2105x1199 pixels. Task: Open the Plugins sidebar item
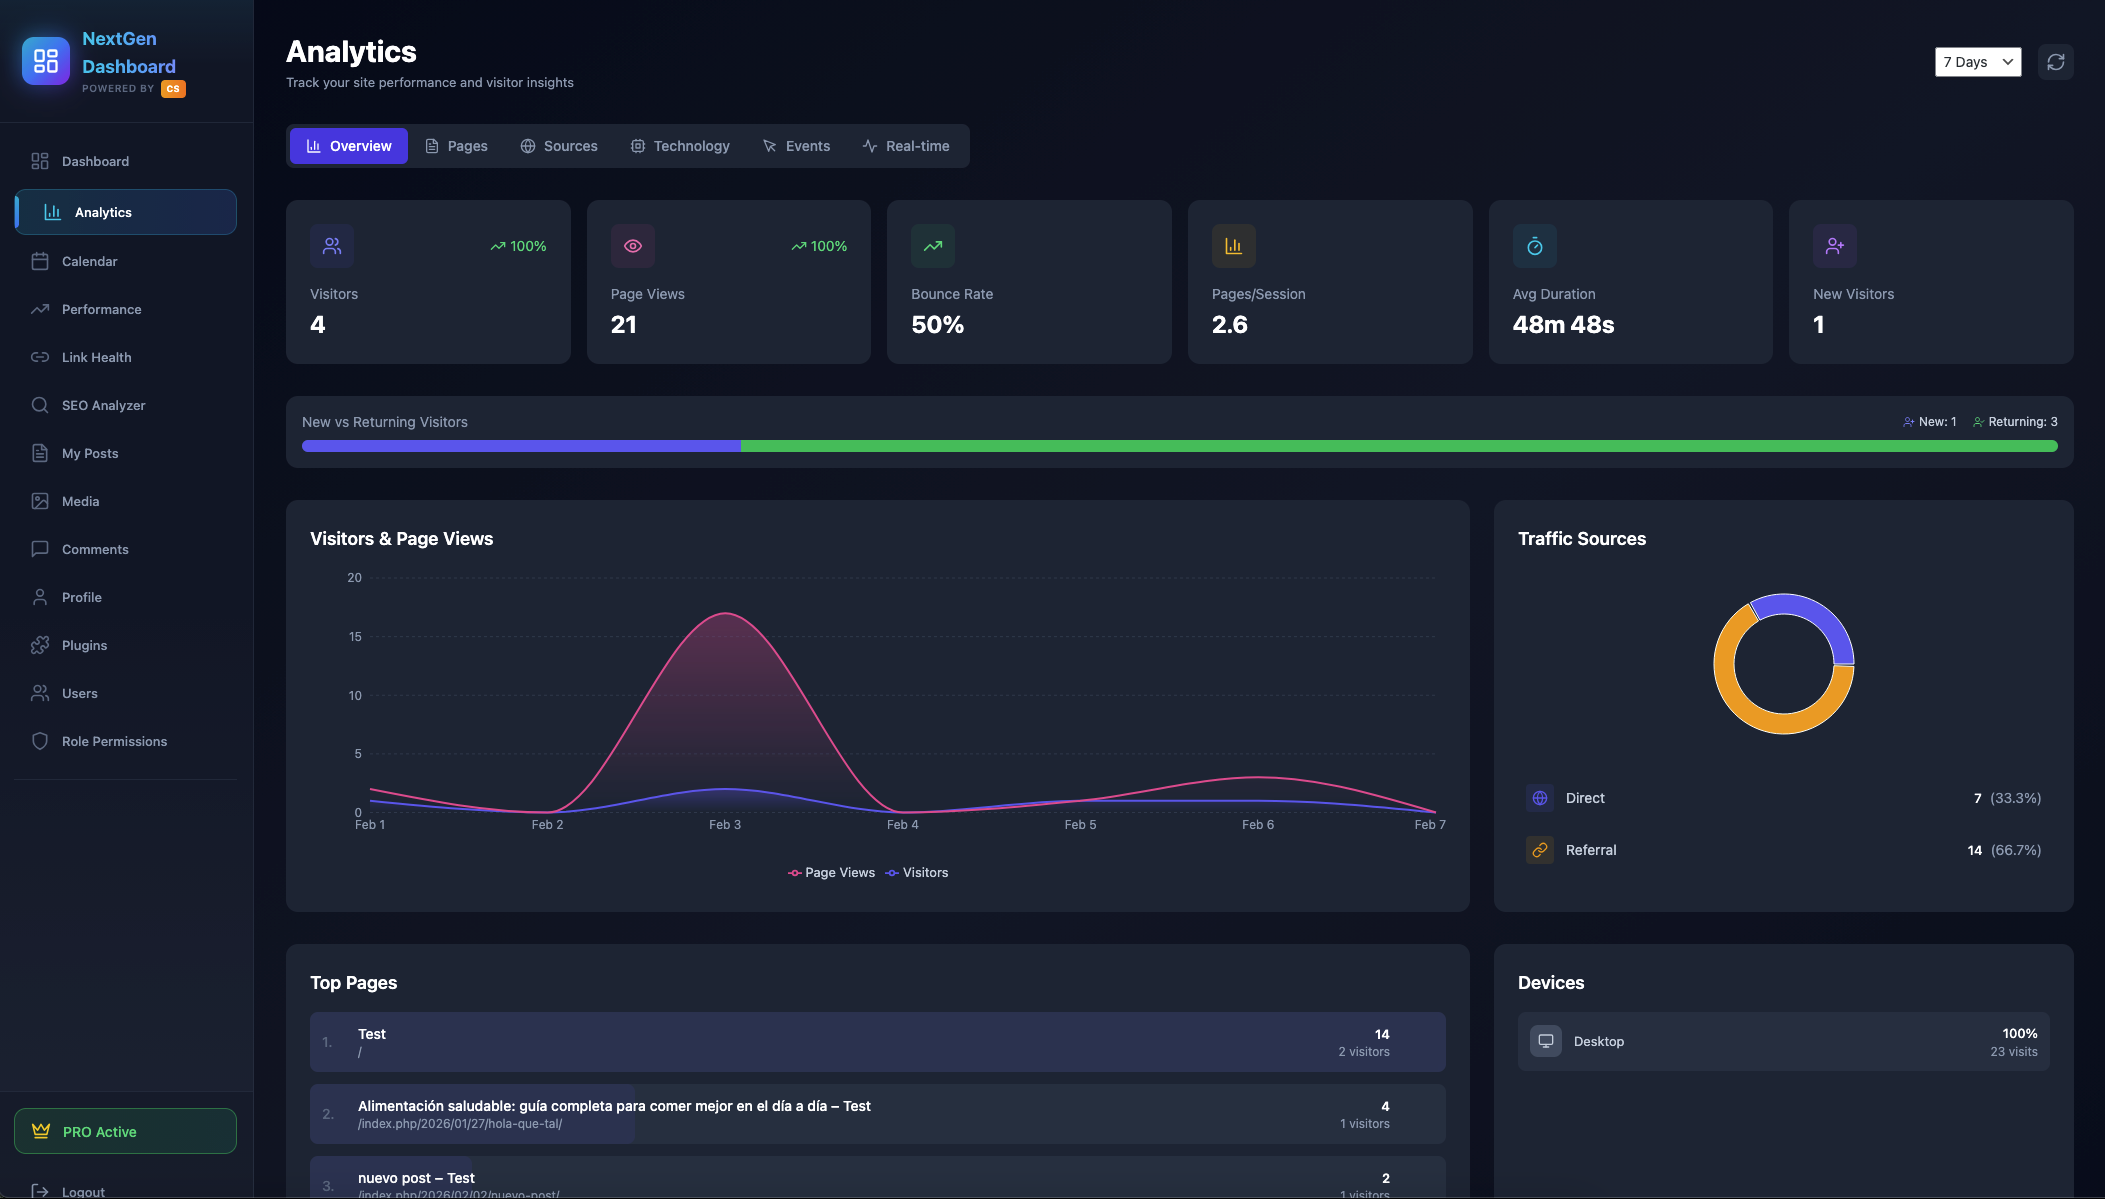point(84,645)
